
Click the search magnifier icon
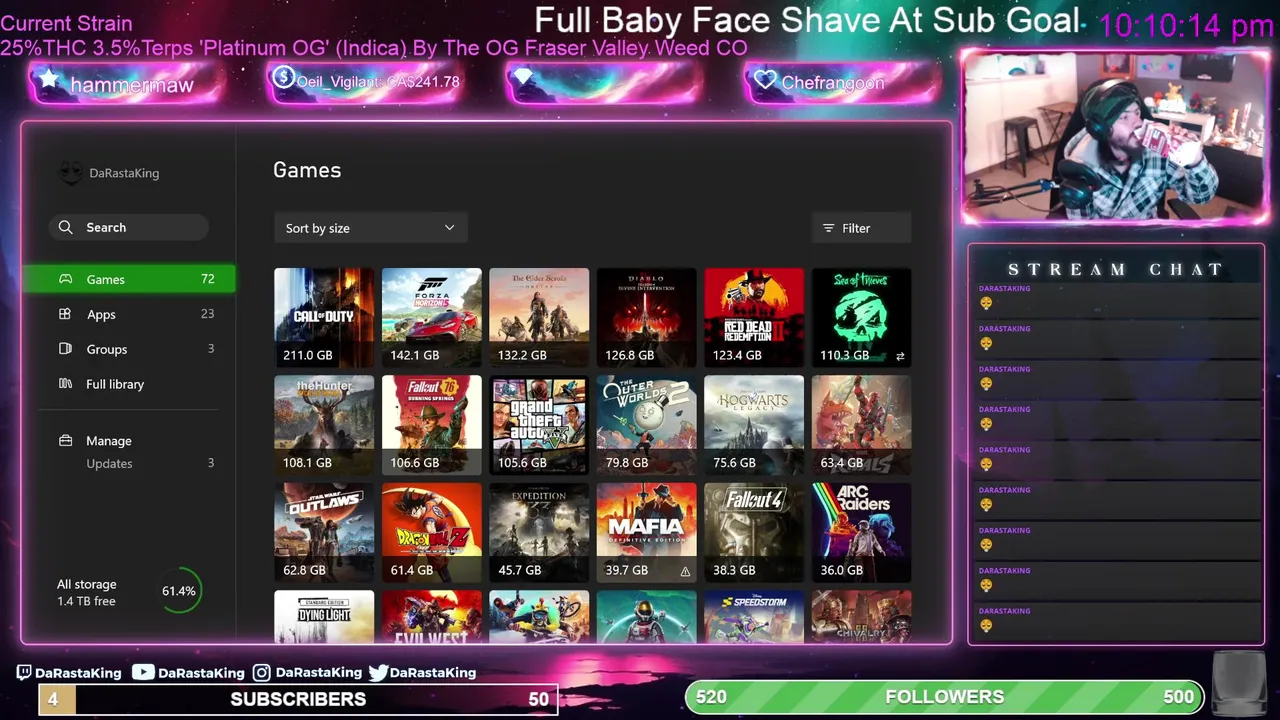[65, 227]
